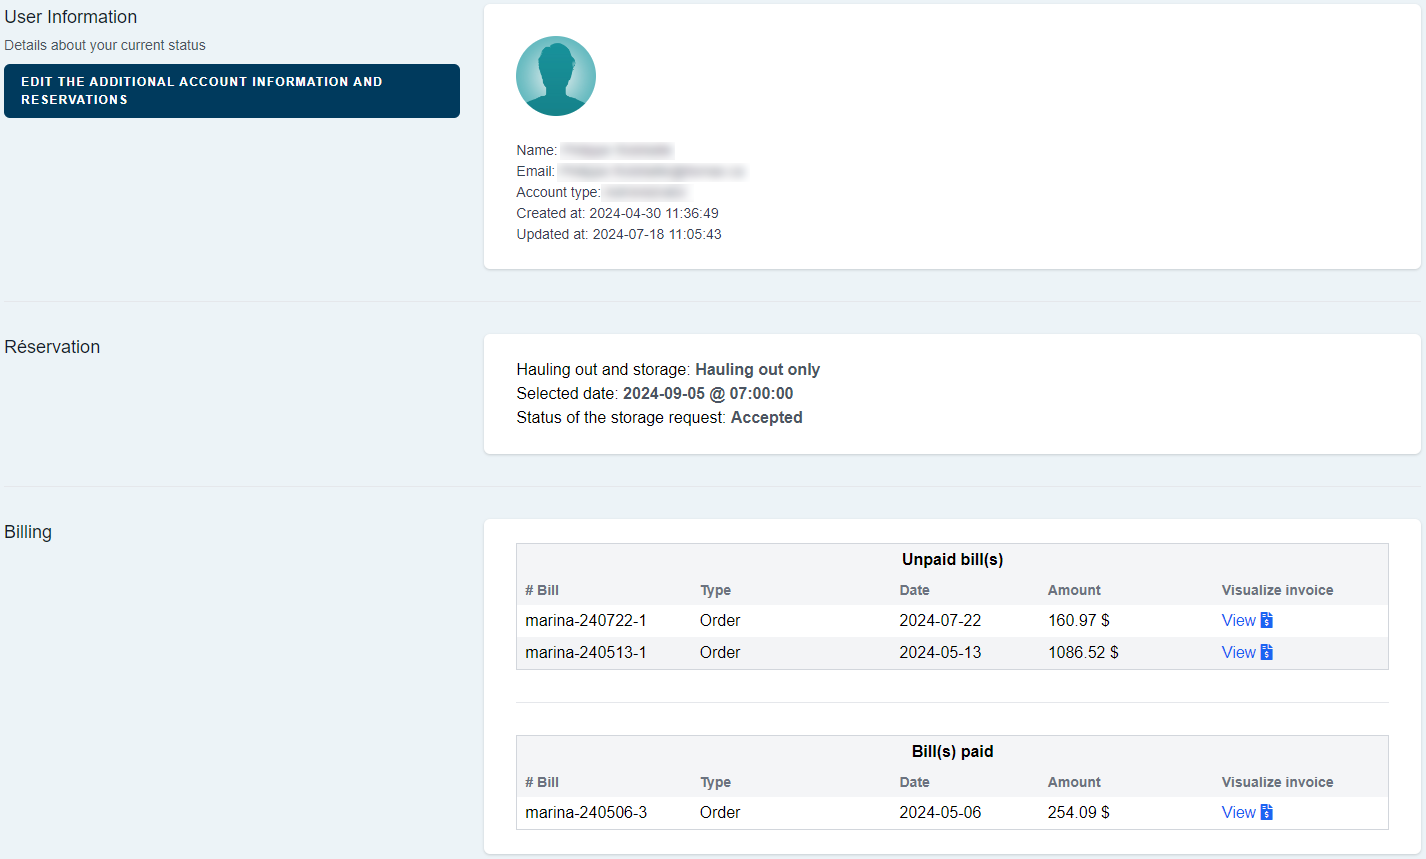The image size is (1426, 859).
Task: Click the invoice icon for paid bill marina-240506-3
Action: 1266,812
